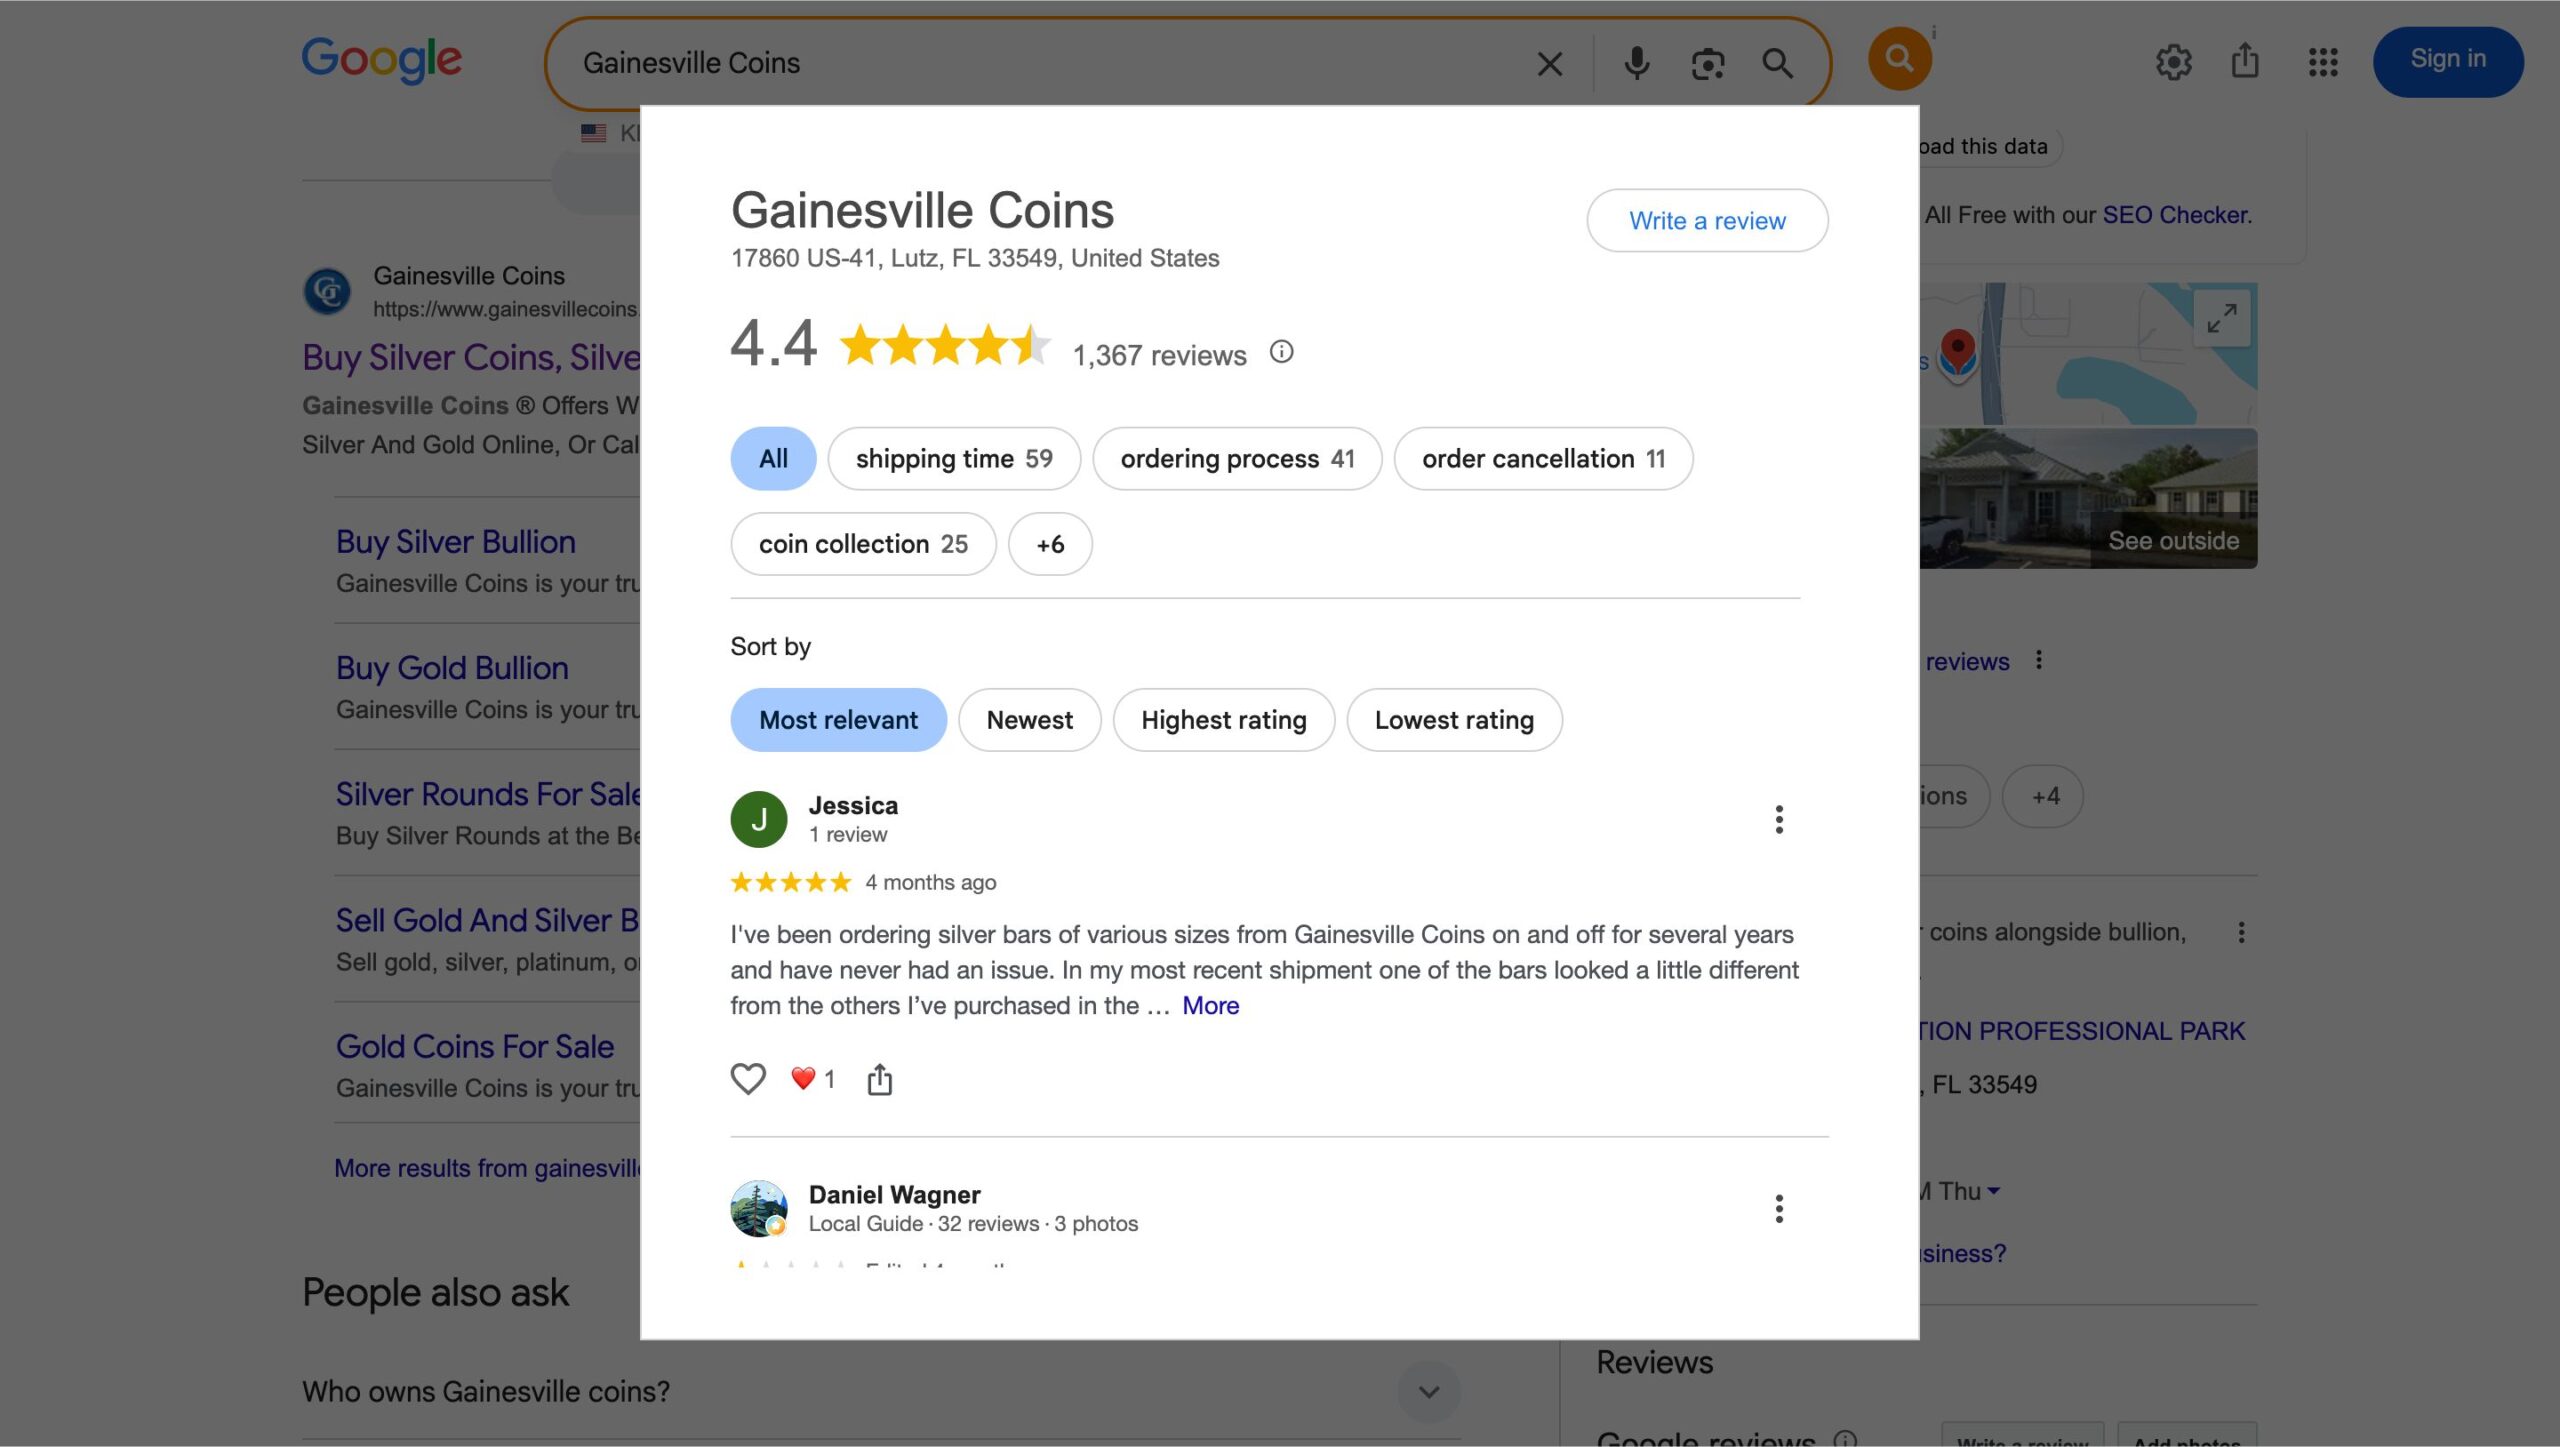Filter reviews by ordering process
This screenshot has width=2560, height=1447.
[1237, 459]
